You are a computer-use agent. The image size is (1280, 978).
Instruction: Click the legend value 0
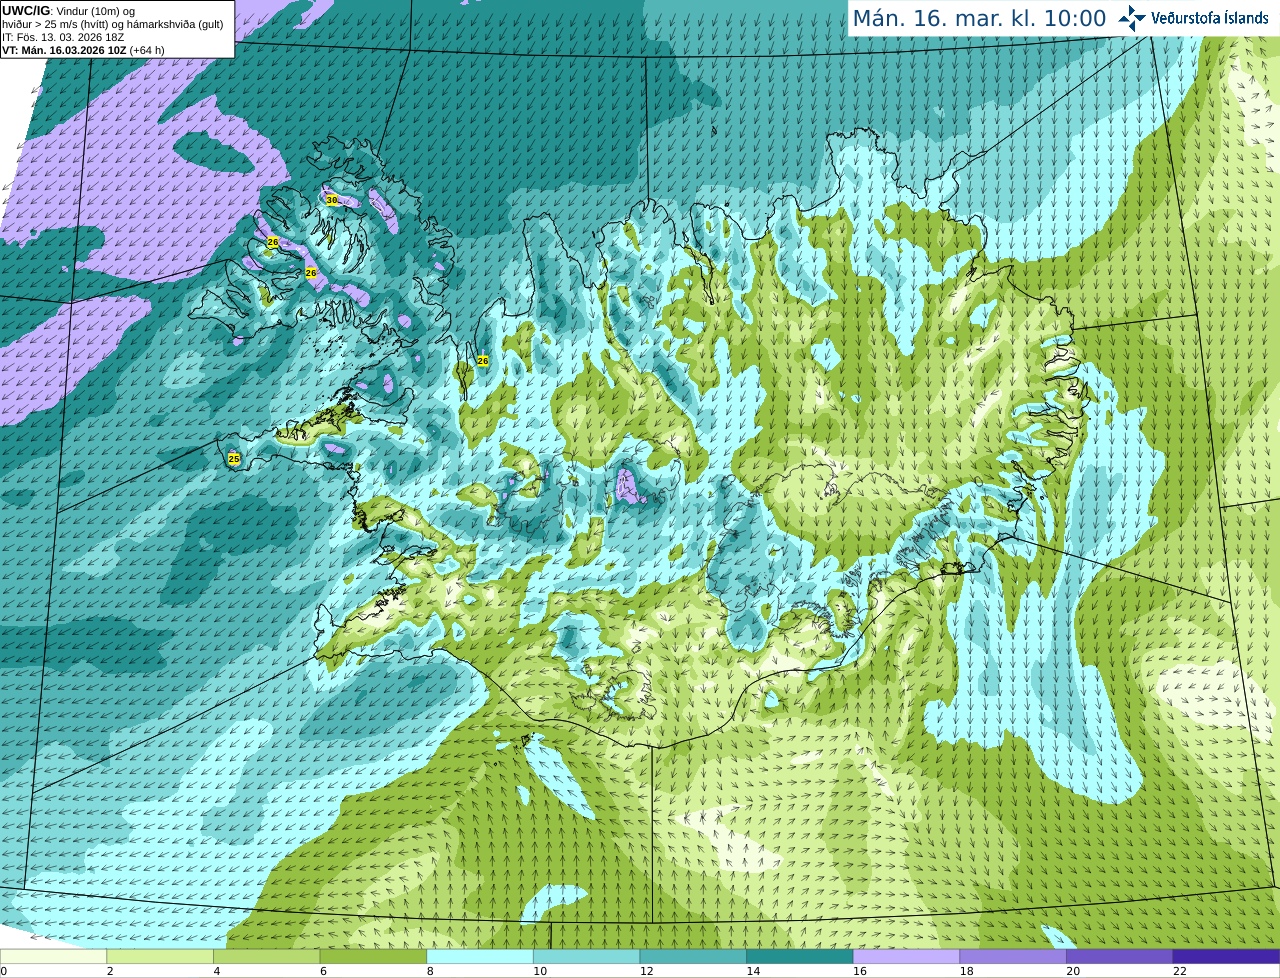point(4,971)
